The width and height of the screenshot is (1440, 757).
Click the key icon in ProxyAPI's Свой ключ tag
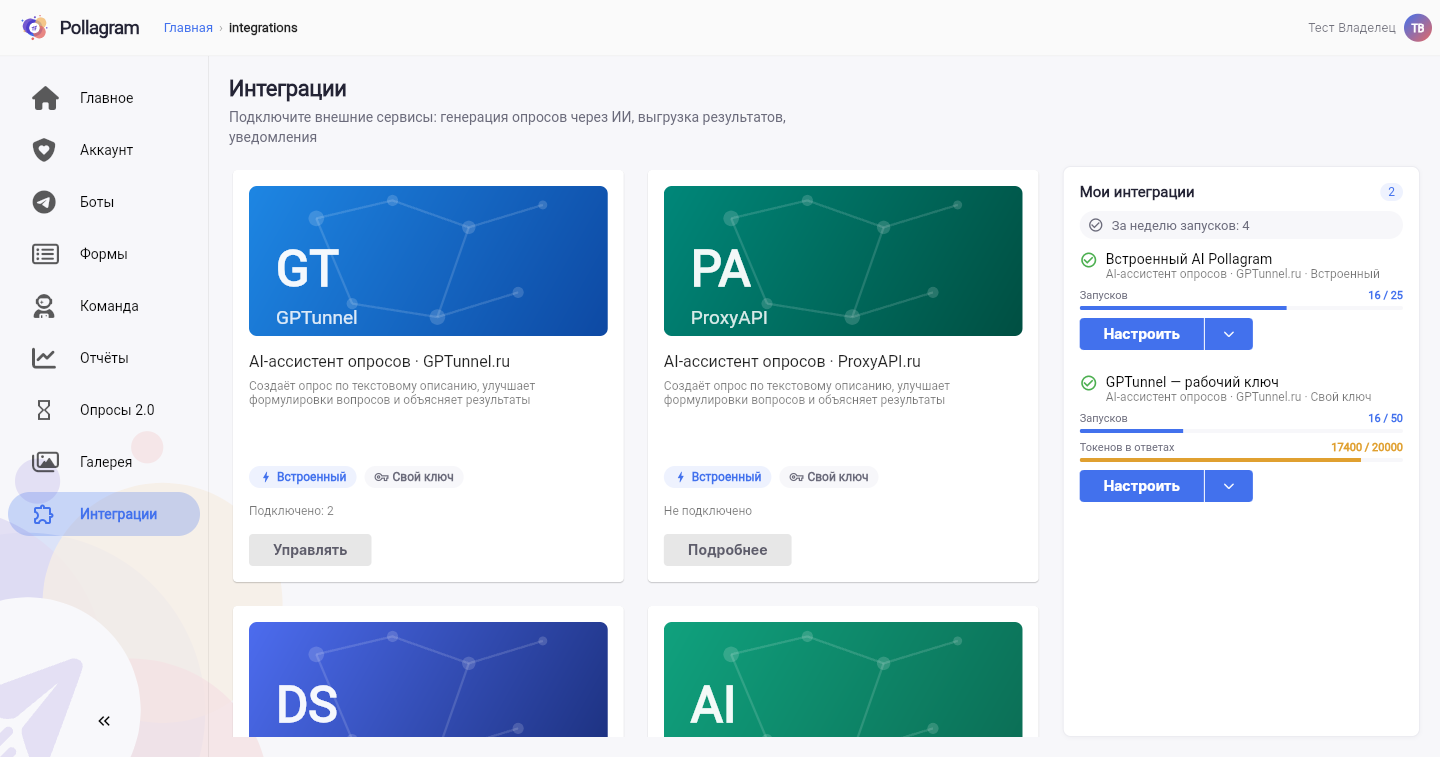796,478
